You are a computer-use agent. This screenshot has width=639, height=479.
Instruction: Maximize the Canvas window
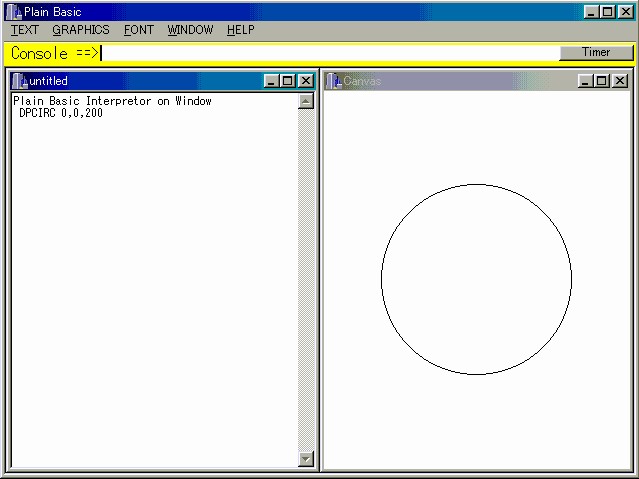[x=602, y=81]
